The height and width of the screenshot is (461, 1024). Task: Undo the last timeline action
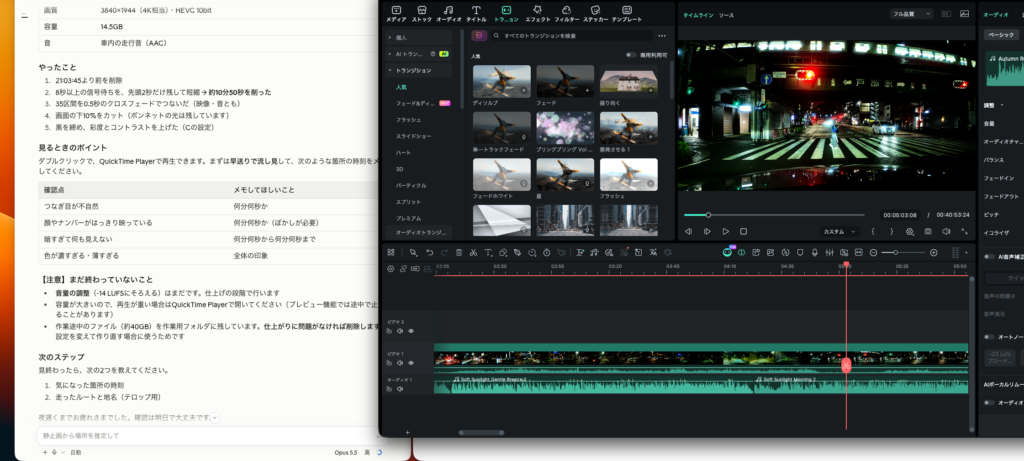click(429, 253)
